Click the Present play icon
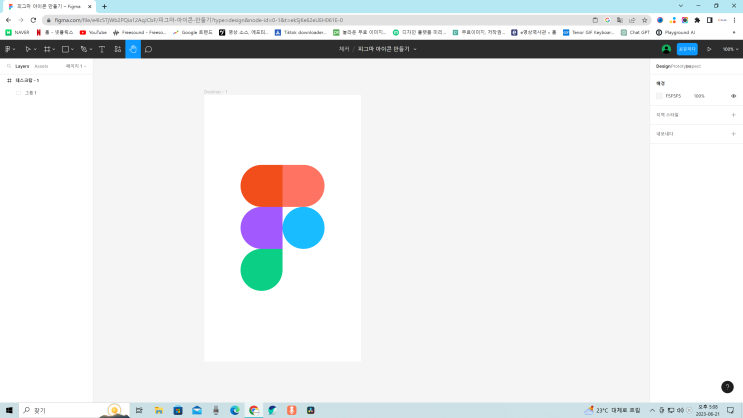Image resolution: width=743 pixels, height=418 pixels. (709, 49)
